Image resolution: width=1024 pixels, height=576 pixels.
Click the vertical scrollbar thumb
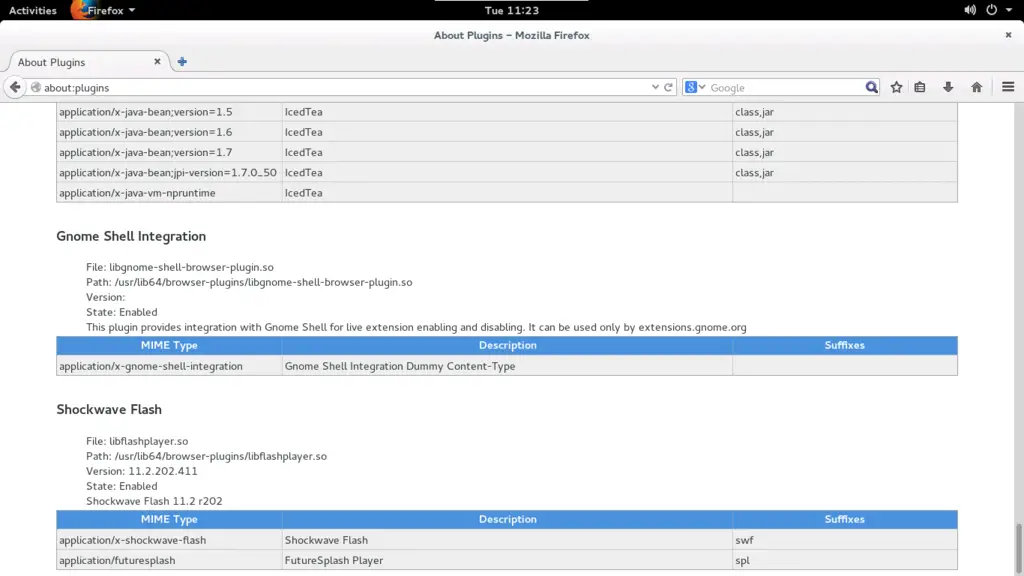pos(1018,547)
